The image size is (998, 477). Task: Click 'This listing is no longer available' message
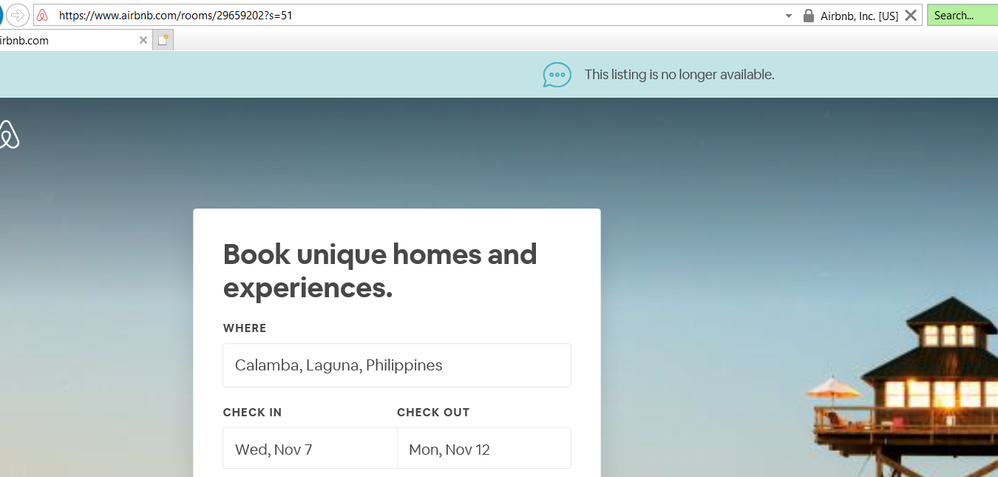click(679, 75)
